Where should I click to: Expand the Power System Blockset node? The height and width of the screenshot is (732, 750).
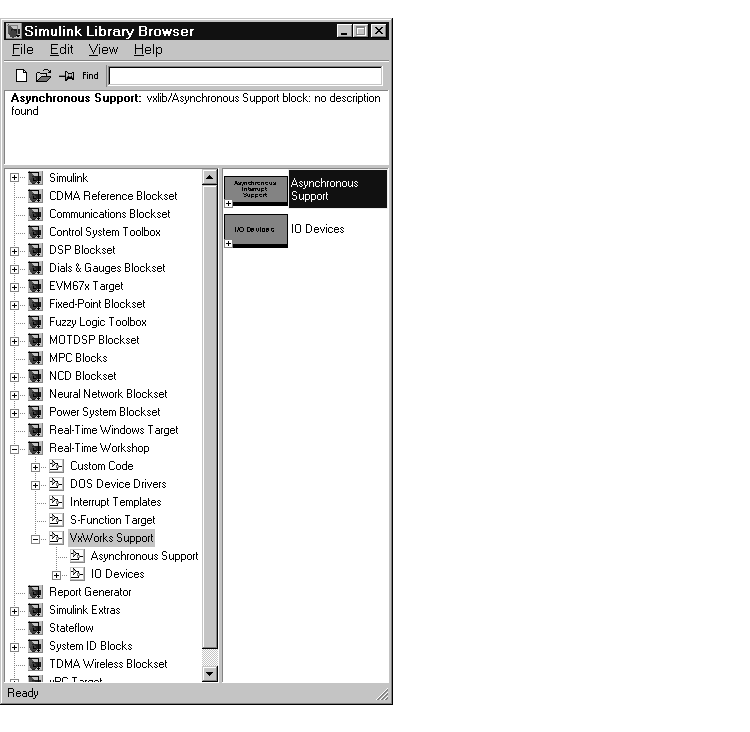click(14, 413)
